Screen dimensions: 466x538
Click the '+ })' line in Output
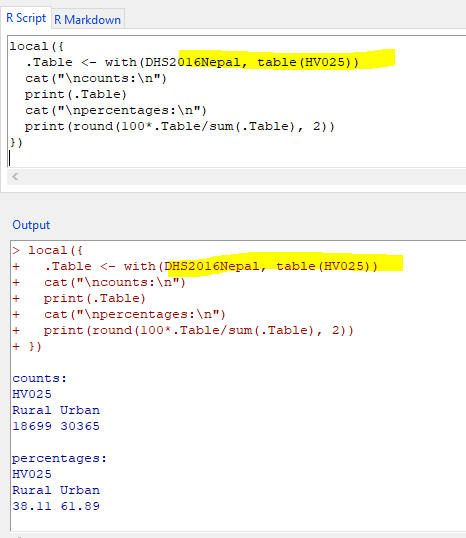pos(27,346)
